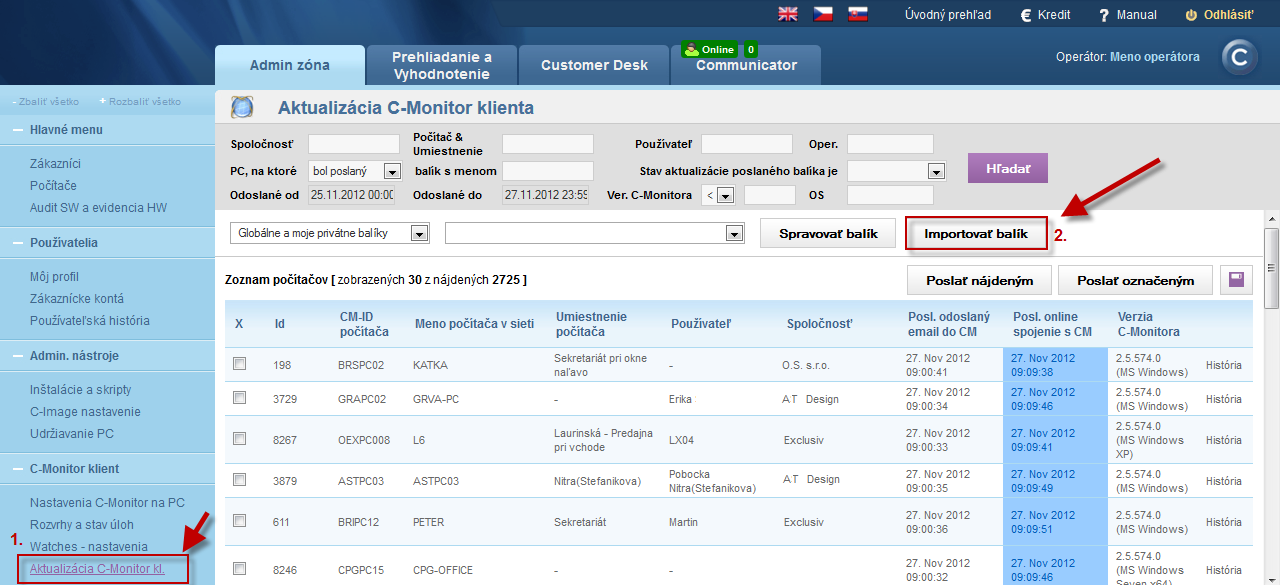Click operator name Meno operátora
This screenshot has height=585, width=1280.
click(1155, 57)
